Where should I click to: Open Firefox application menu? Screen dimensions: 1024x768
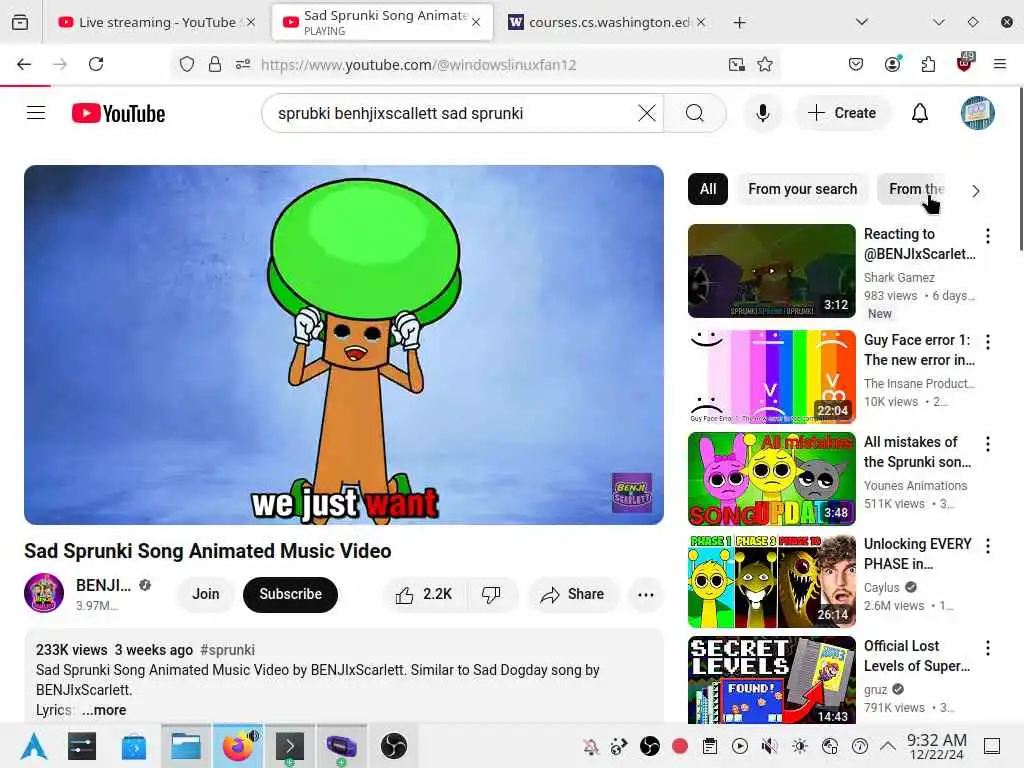pos(1000,64)
